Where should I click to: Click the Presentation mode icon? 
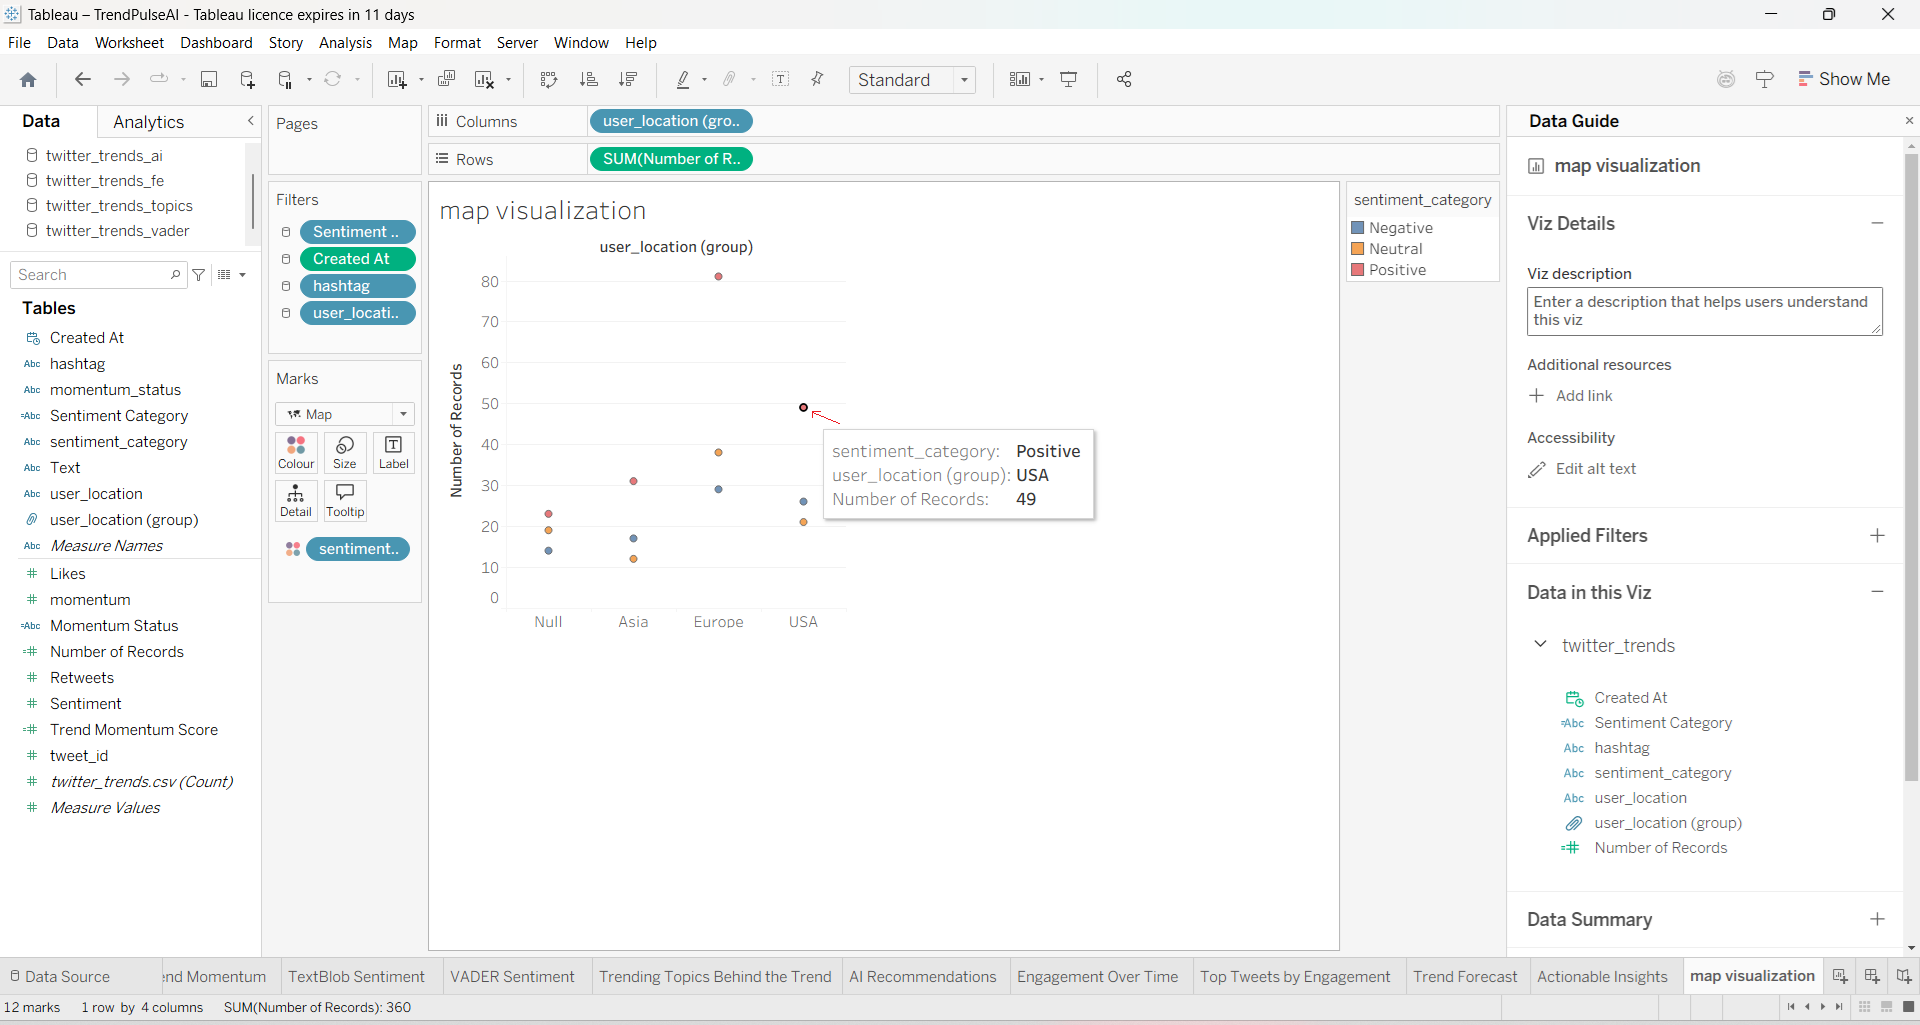(1069, 80)
